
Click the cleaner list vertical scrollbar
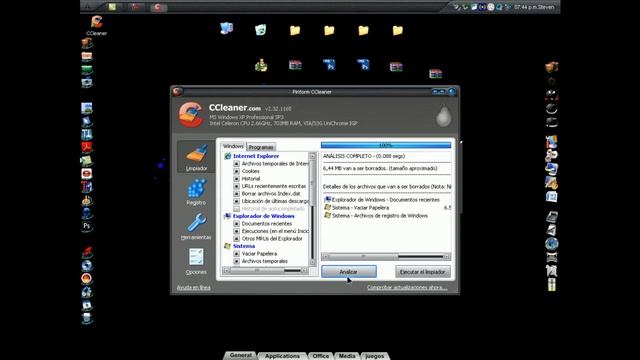point(313,209)
